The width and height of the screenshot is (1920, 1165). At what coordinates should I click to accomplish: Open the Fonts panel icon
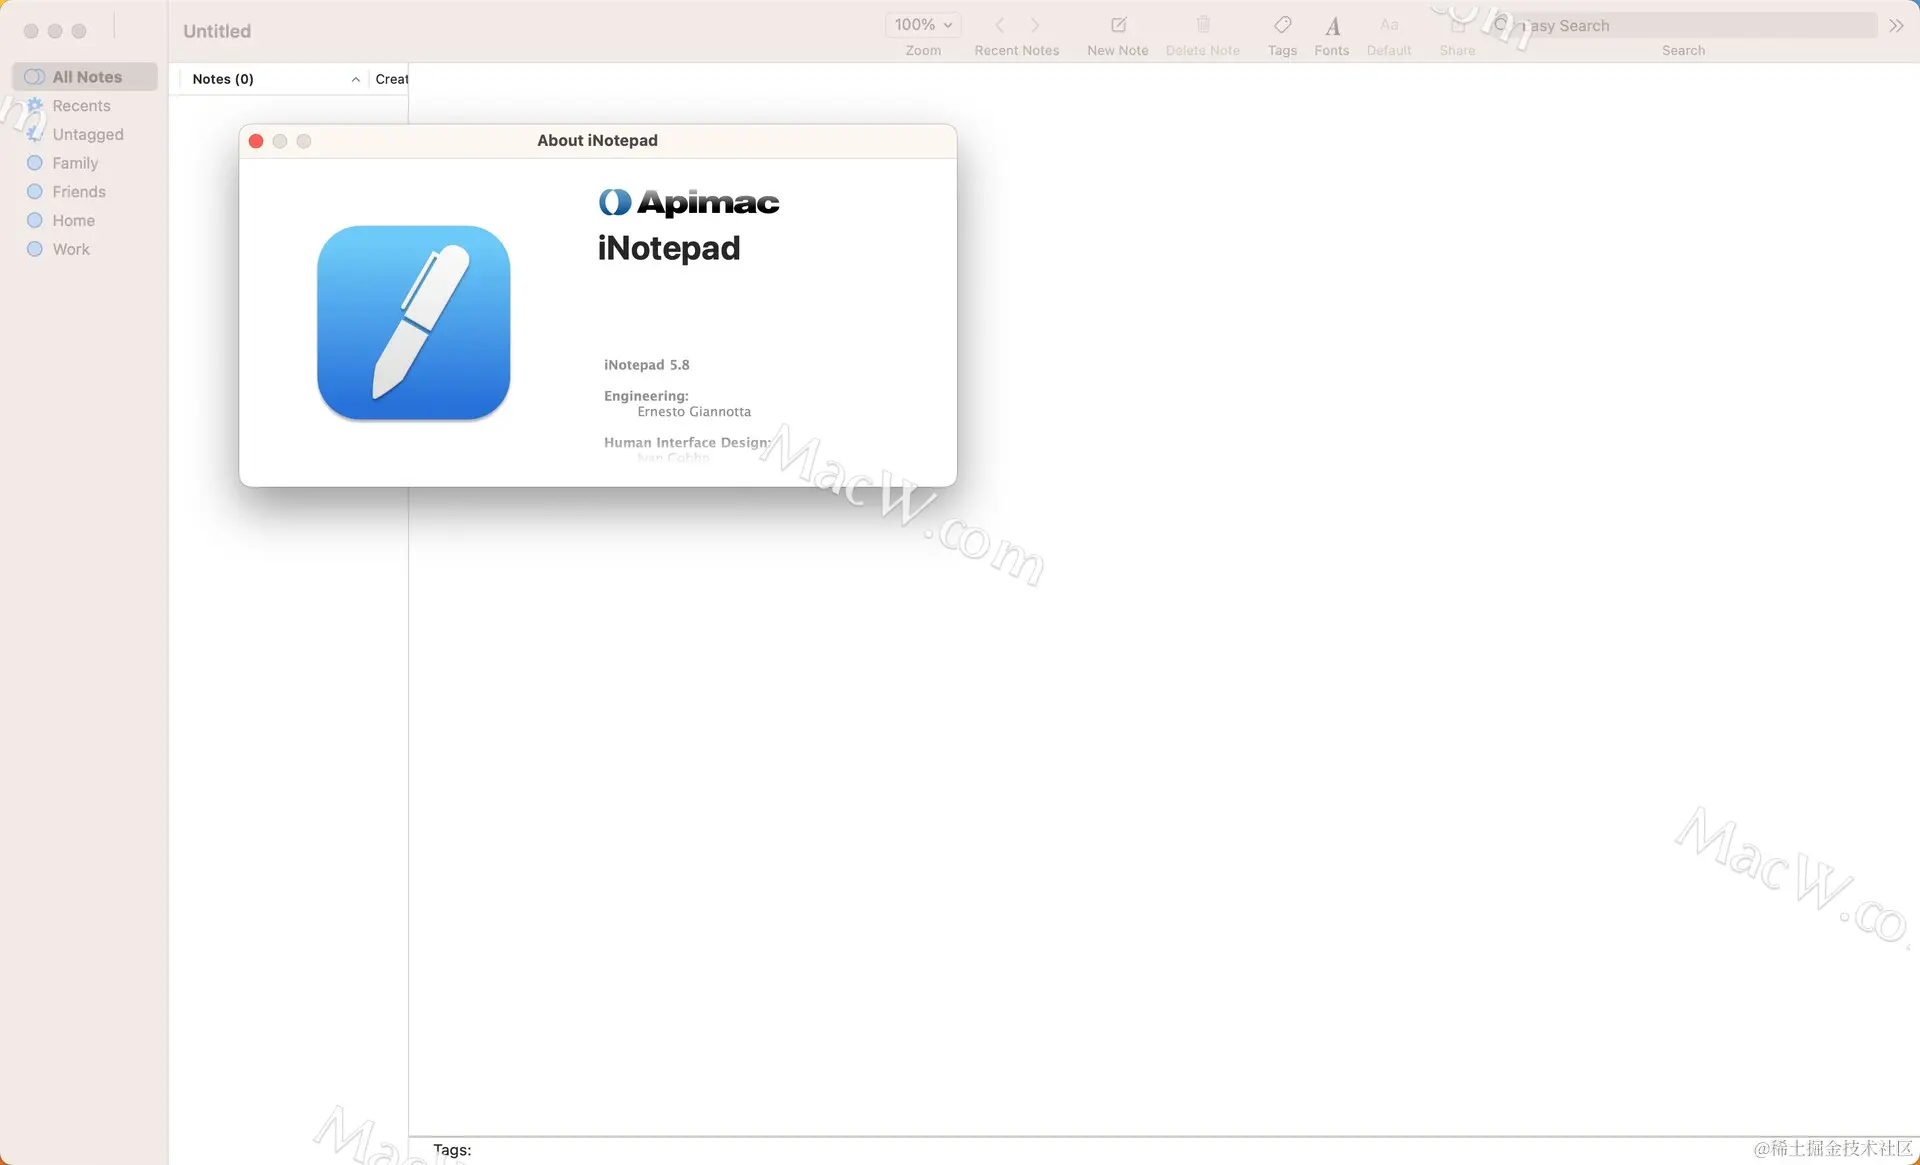tap(1332, 26)
